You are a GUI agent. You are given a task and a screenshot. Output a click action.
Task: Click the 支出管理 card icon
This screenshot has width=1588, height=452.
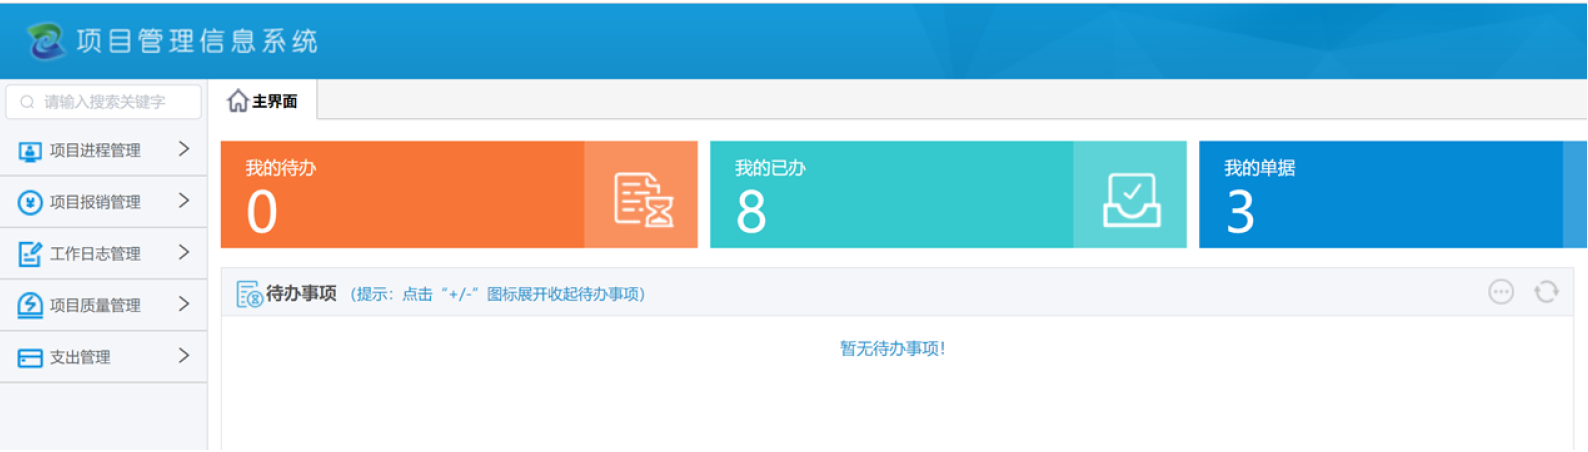[x=30, y=358]
